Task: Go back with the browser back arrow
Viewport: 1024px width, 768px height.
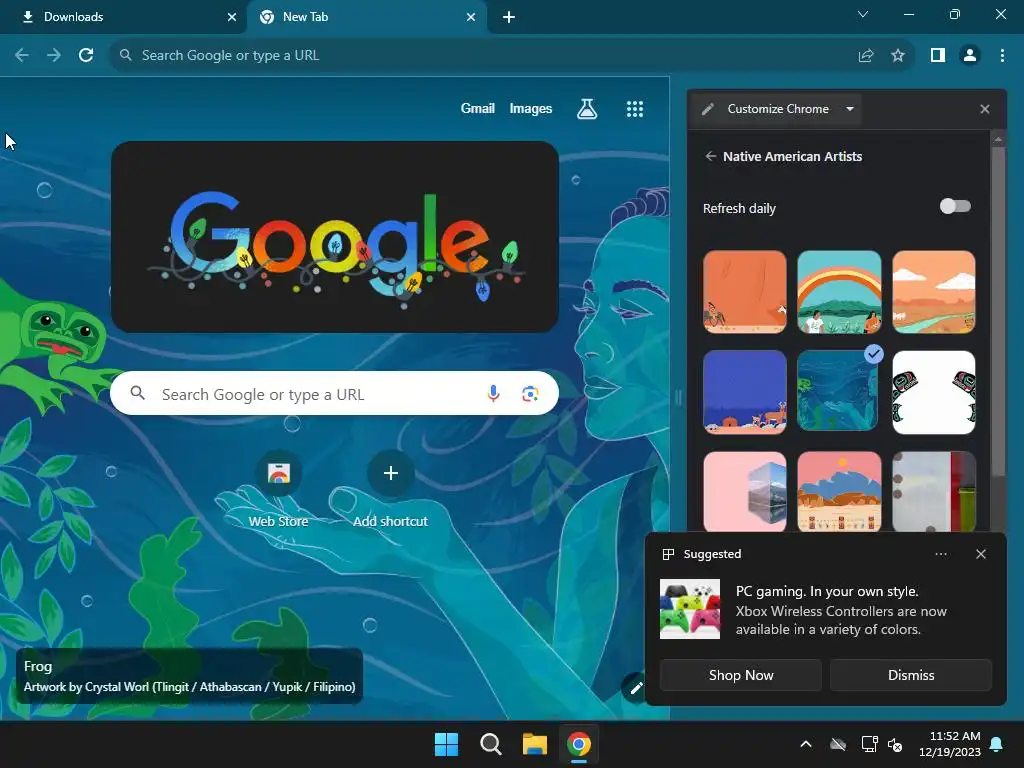Action: (22, 56)
